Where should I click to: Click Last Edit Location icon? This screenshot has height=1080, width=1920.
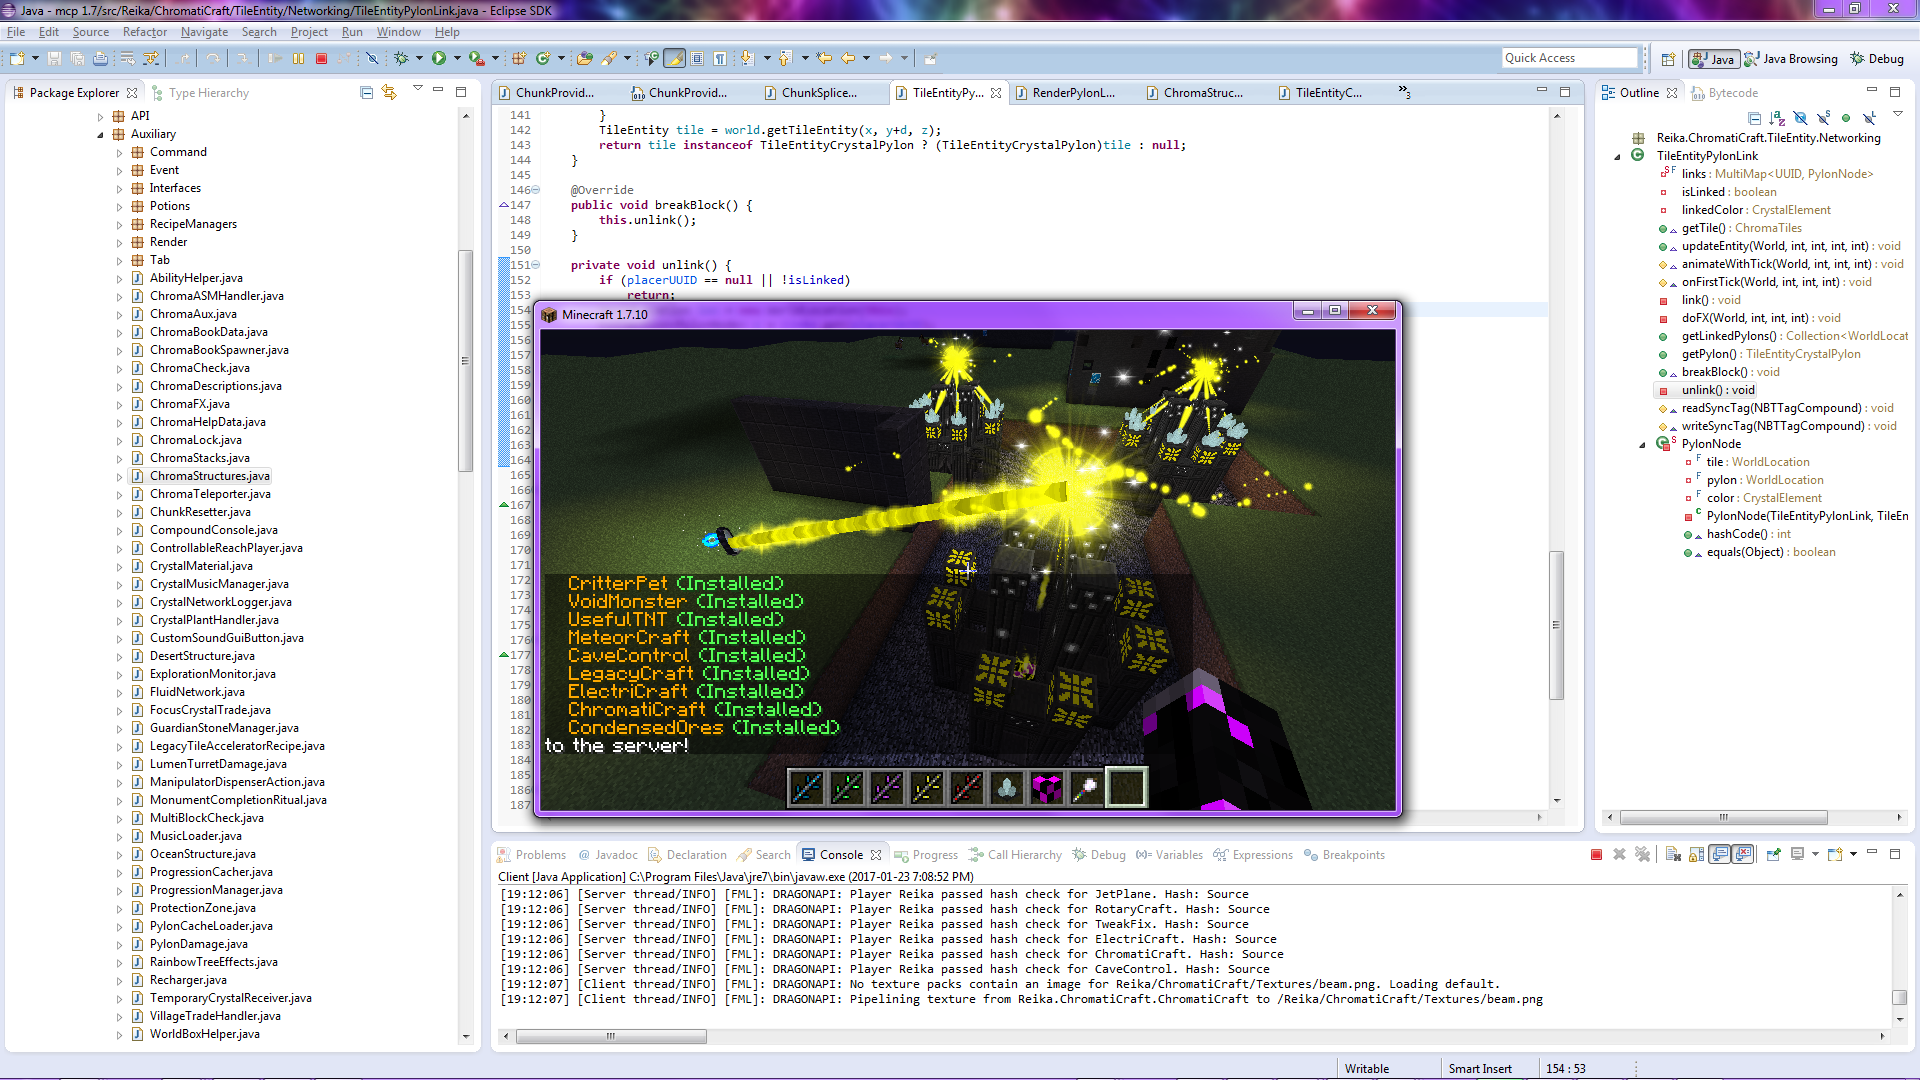coord(824,58)
